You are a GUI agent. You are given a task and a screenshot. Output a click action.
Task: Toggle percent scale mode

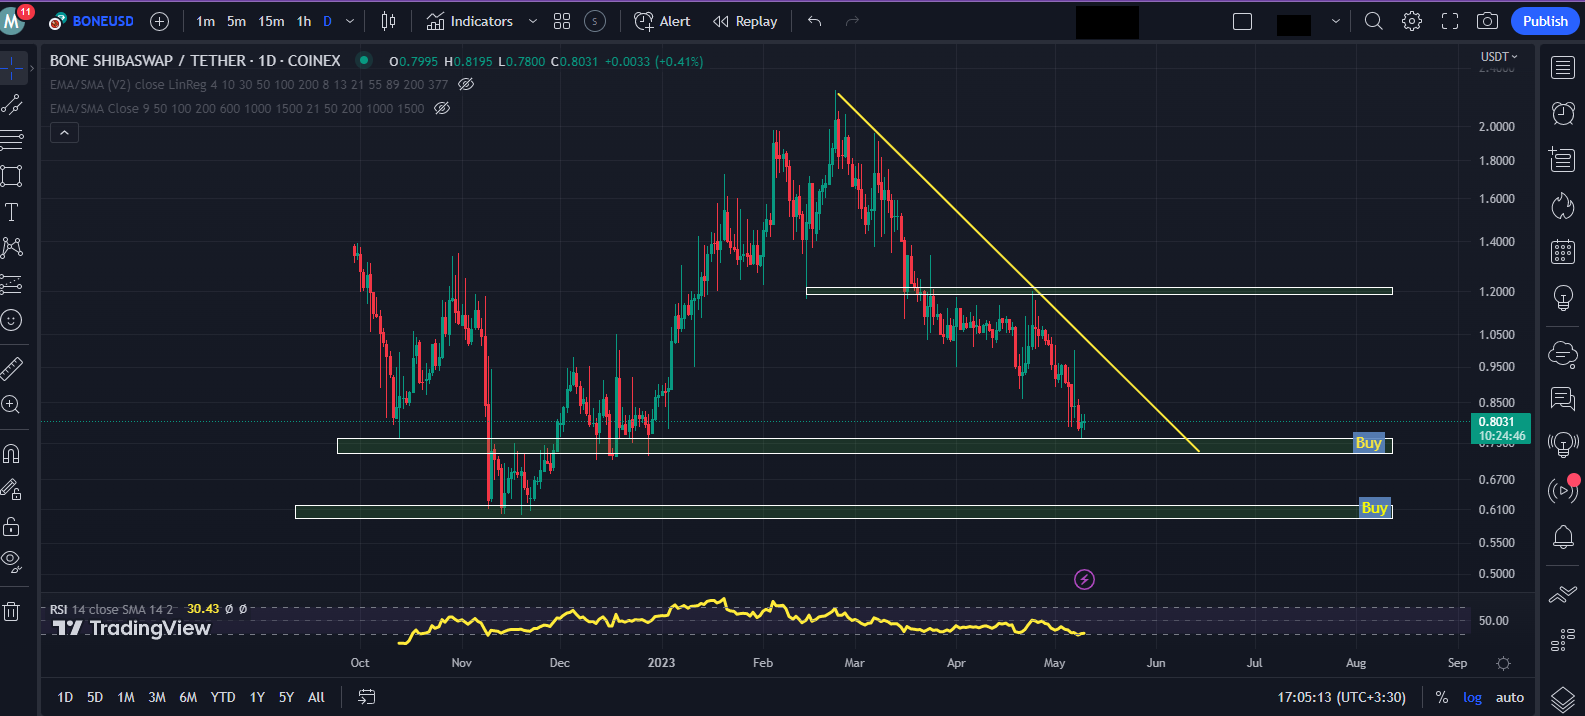(1441, 697)
